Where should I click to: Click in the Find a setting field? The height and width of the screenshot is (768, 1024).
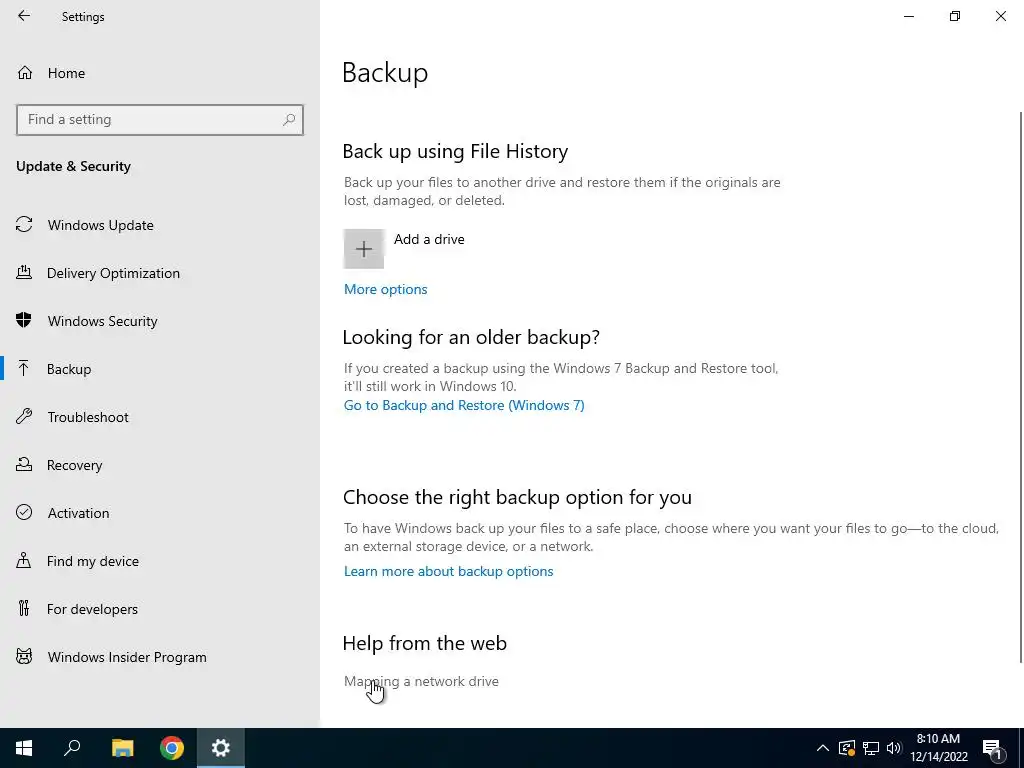[x=159, y=120]
